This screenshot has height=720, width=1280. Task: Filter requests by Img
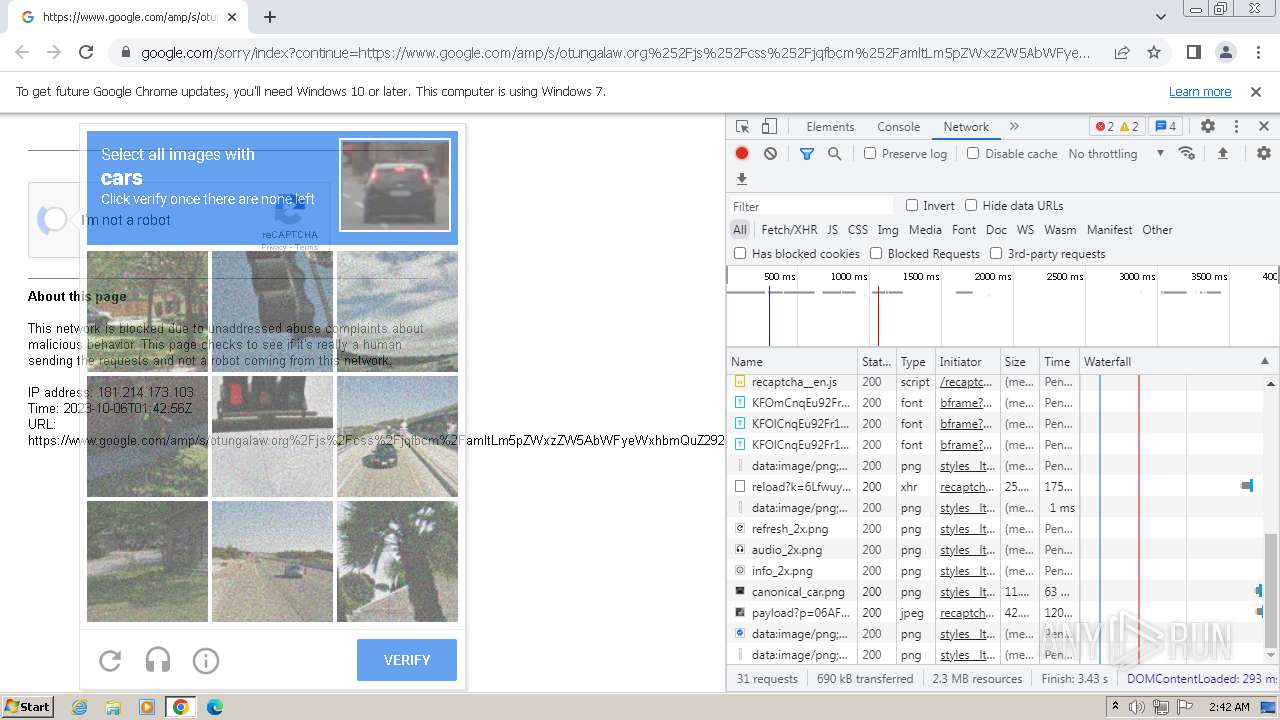888,229
